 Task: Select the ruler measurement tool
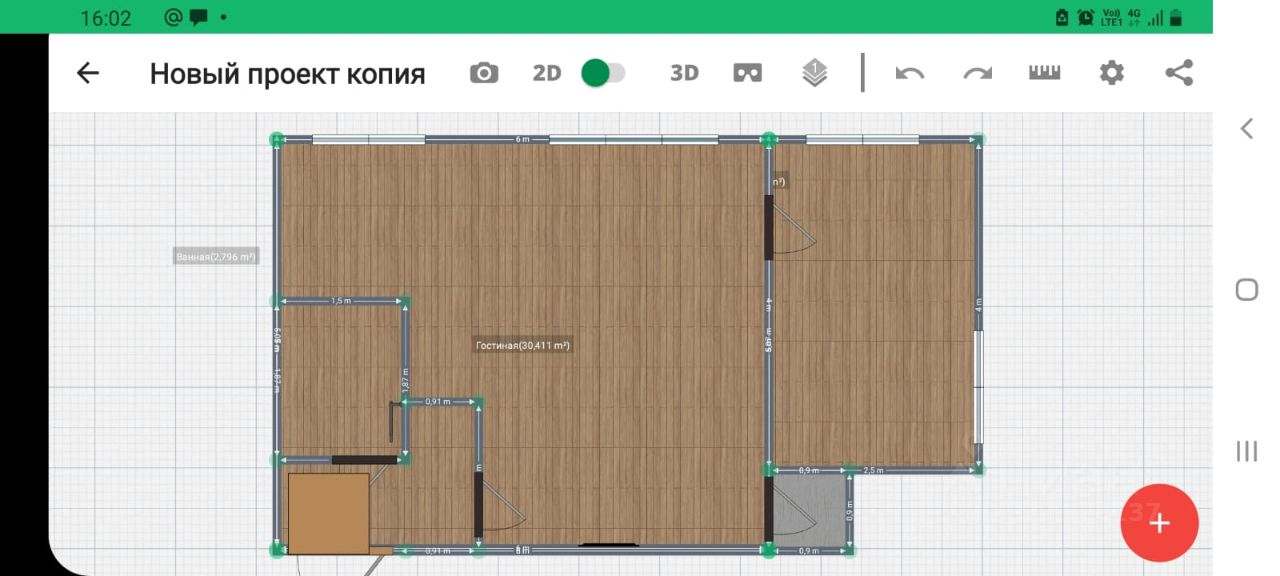[1044, 73]
